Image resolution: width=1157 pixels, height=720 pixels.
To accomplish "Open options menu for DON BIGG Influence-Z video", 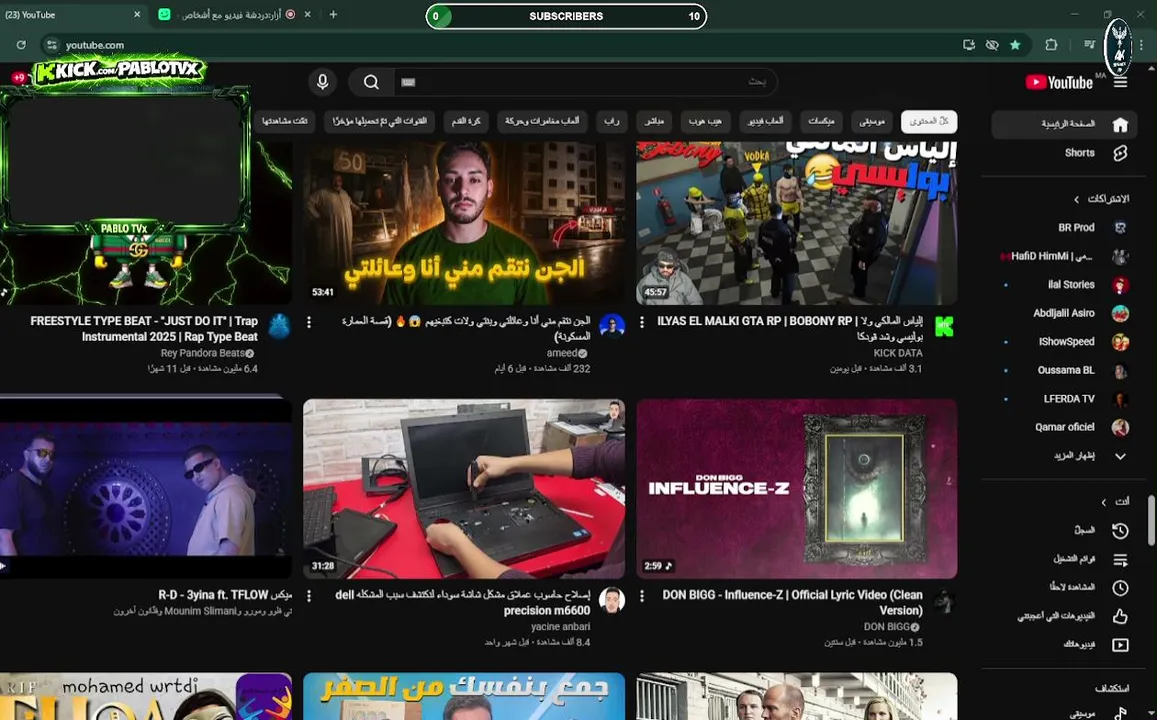I will [x=641, y=596].
